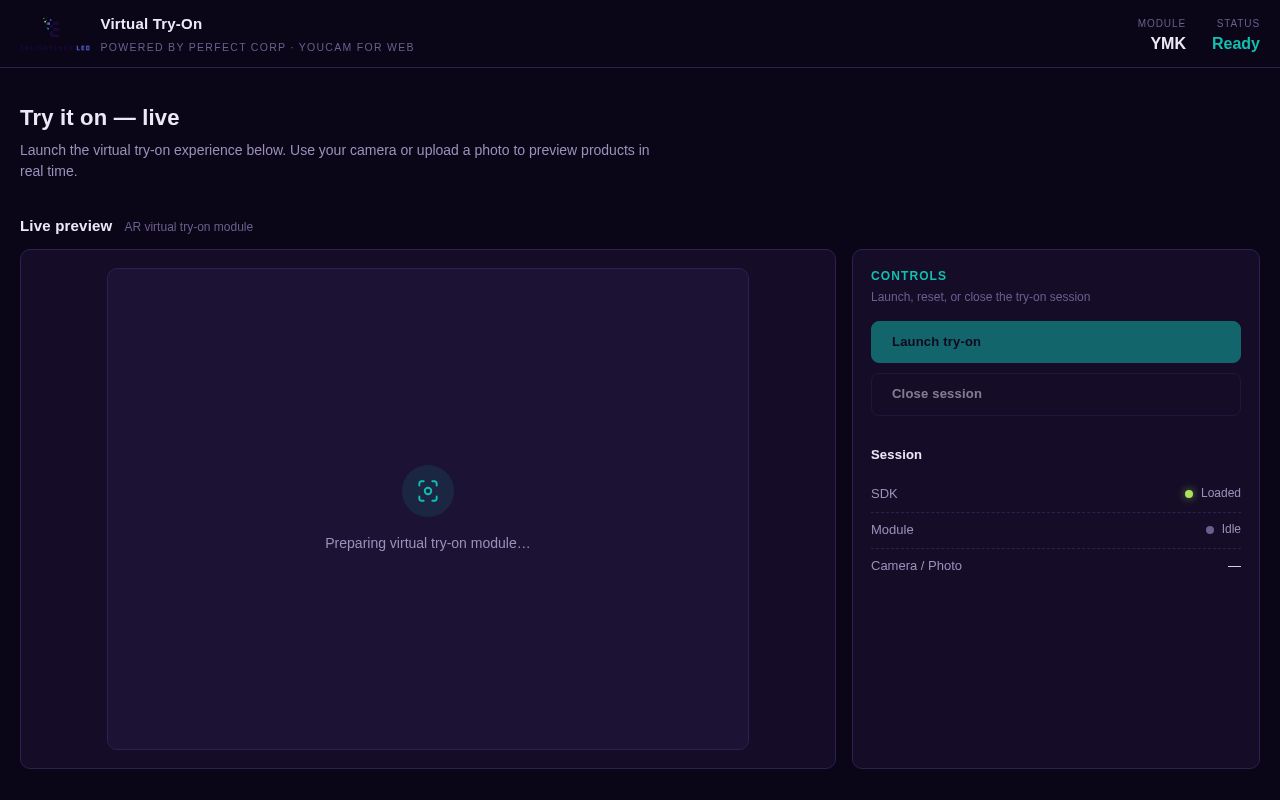Image resolution: width=1280 pixels, height=800 pixels.
Task: Click the Session section heading
Action: tap(896, 455)
